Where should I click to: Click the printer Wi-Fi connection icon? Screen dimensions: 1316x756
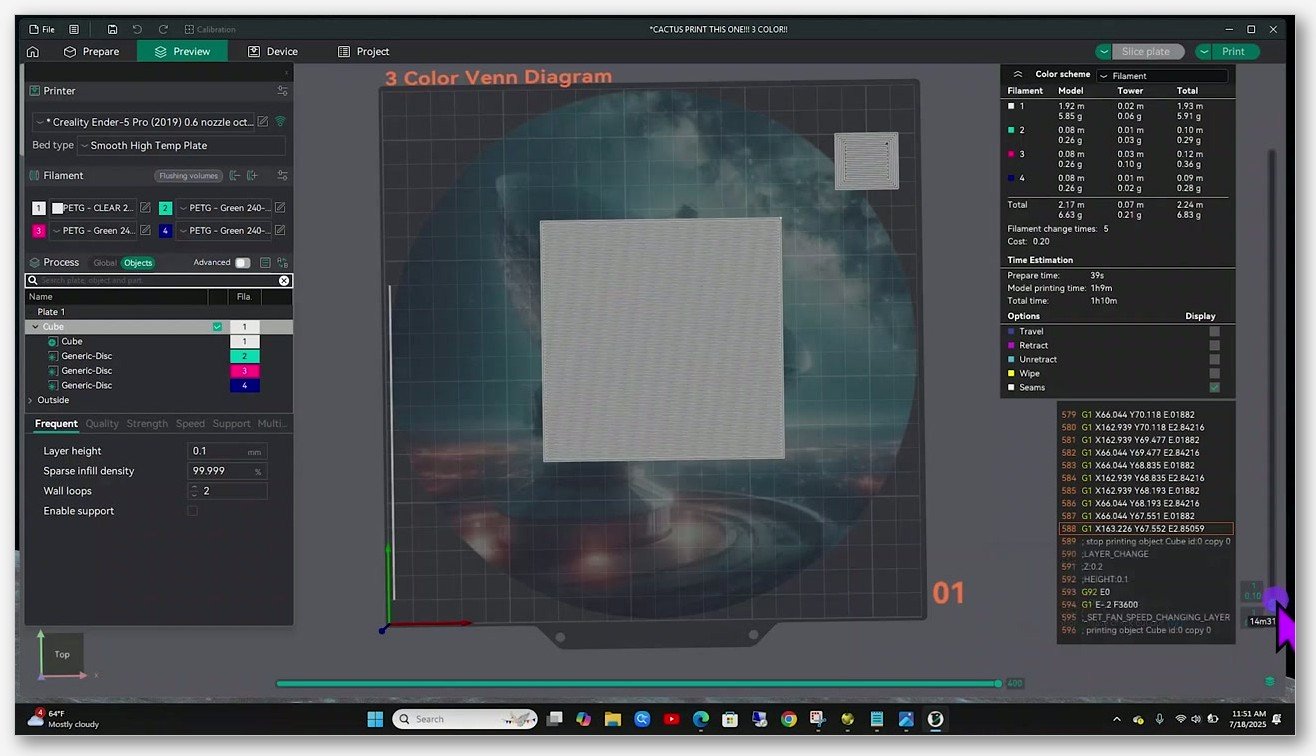tap(280, 121)
